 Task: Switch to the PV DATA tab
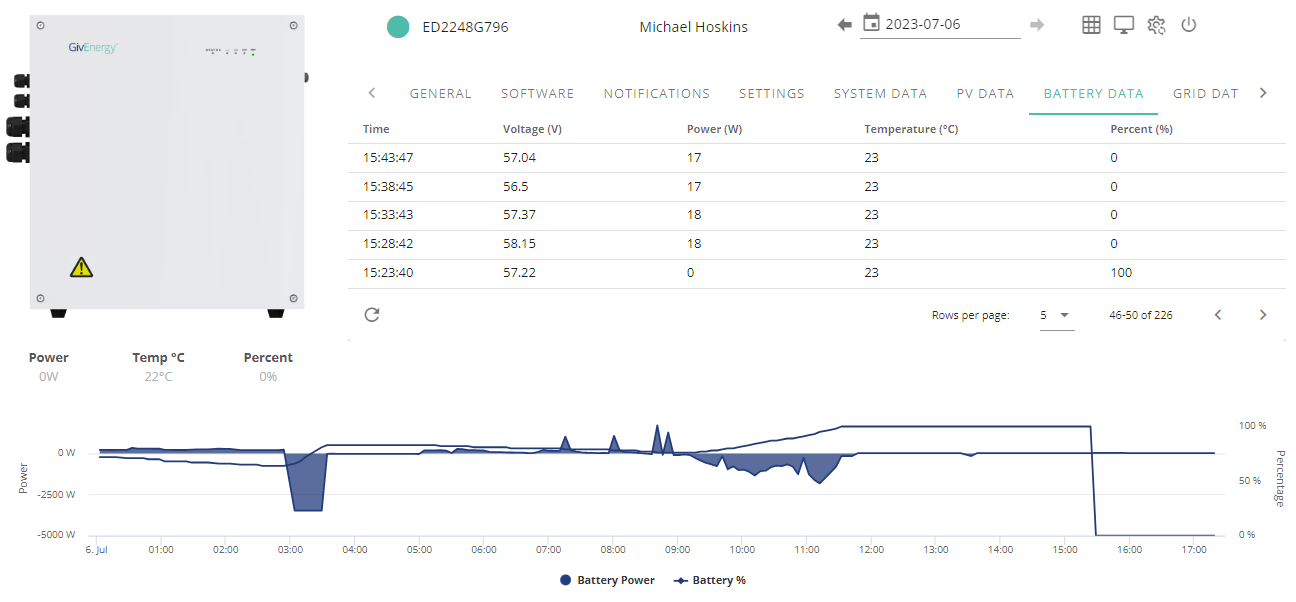coord(985,94)
